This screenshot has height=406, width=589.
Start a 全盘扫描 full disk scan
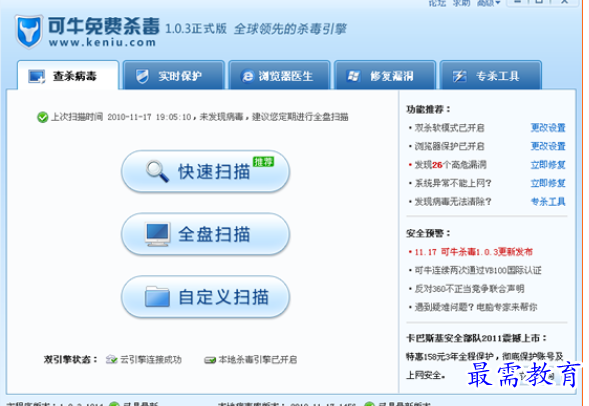click(205, 234)
